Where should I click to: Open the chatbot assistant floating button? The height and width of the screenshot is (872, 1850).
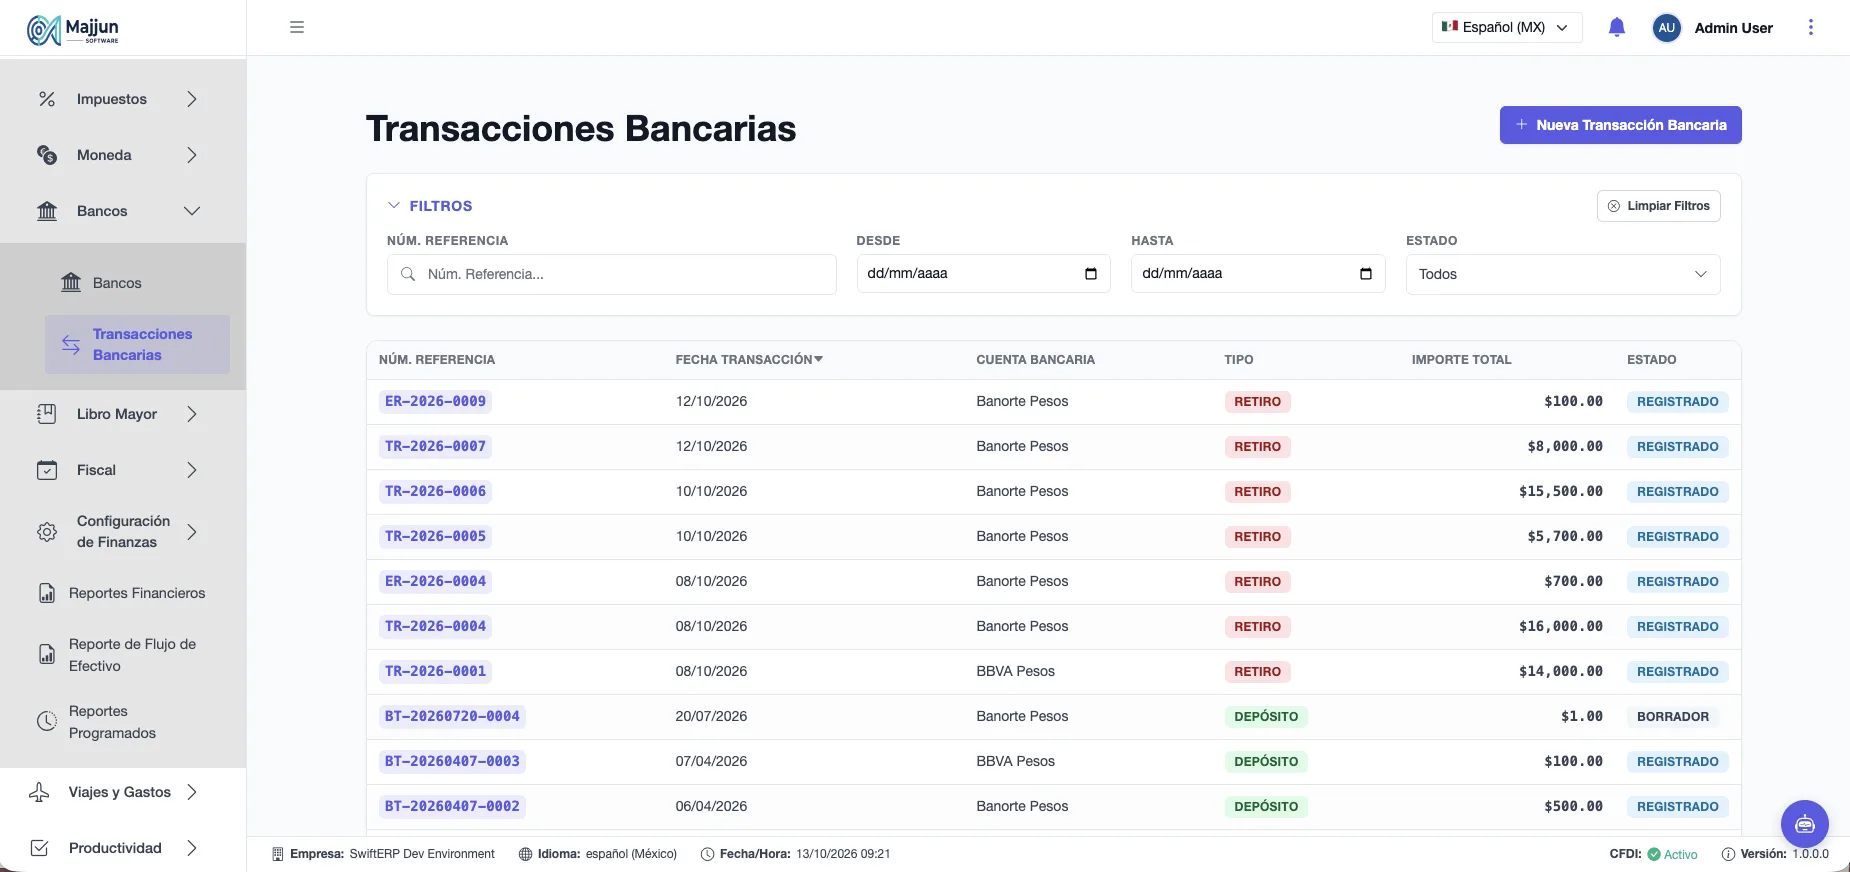[1805, 824]
